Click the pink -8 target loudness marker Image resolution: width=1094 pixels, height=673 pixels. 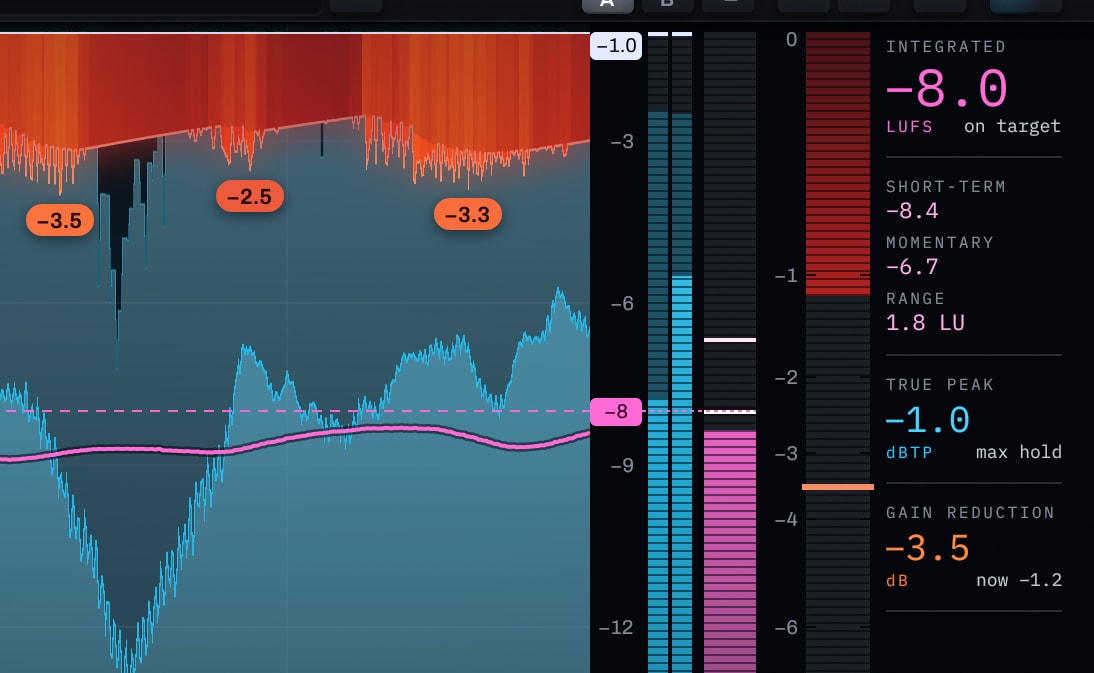tap(616, 412)
